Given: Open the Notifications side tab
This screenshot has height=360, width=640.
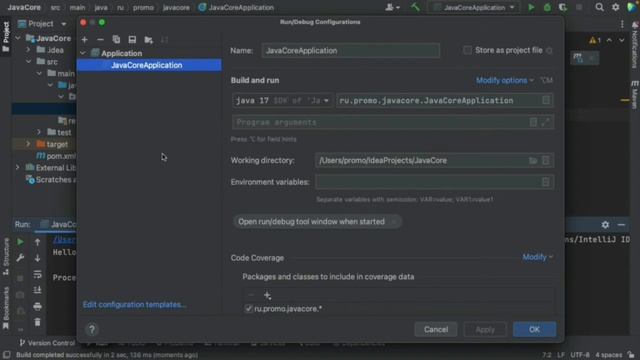Looking at the screenshot, I should tap(635, 45).
